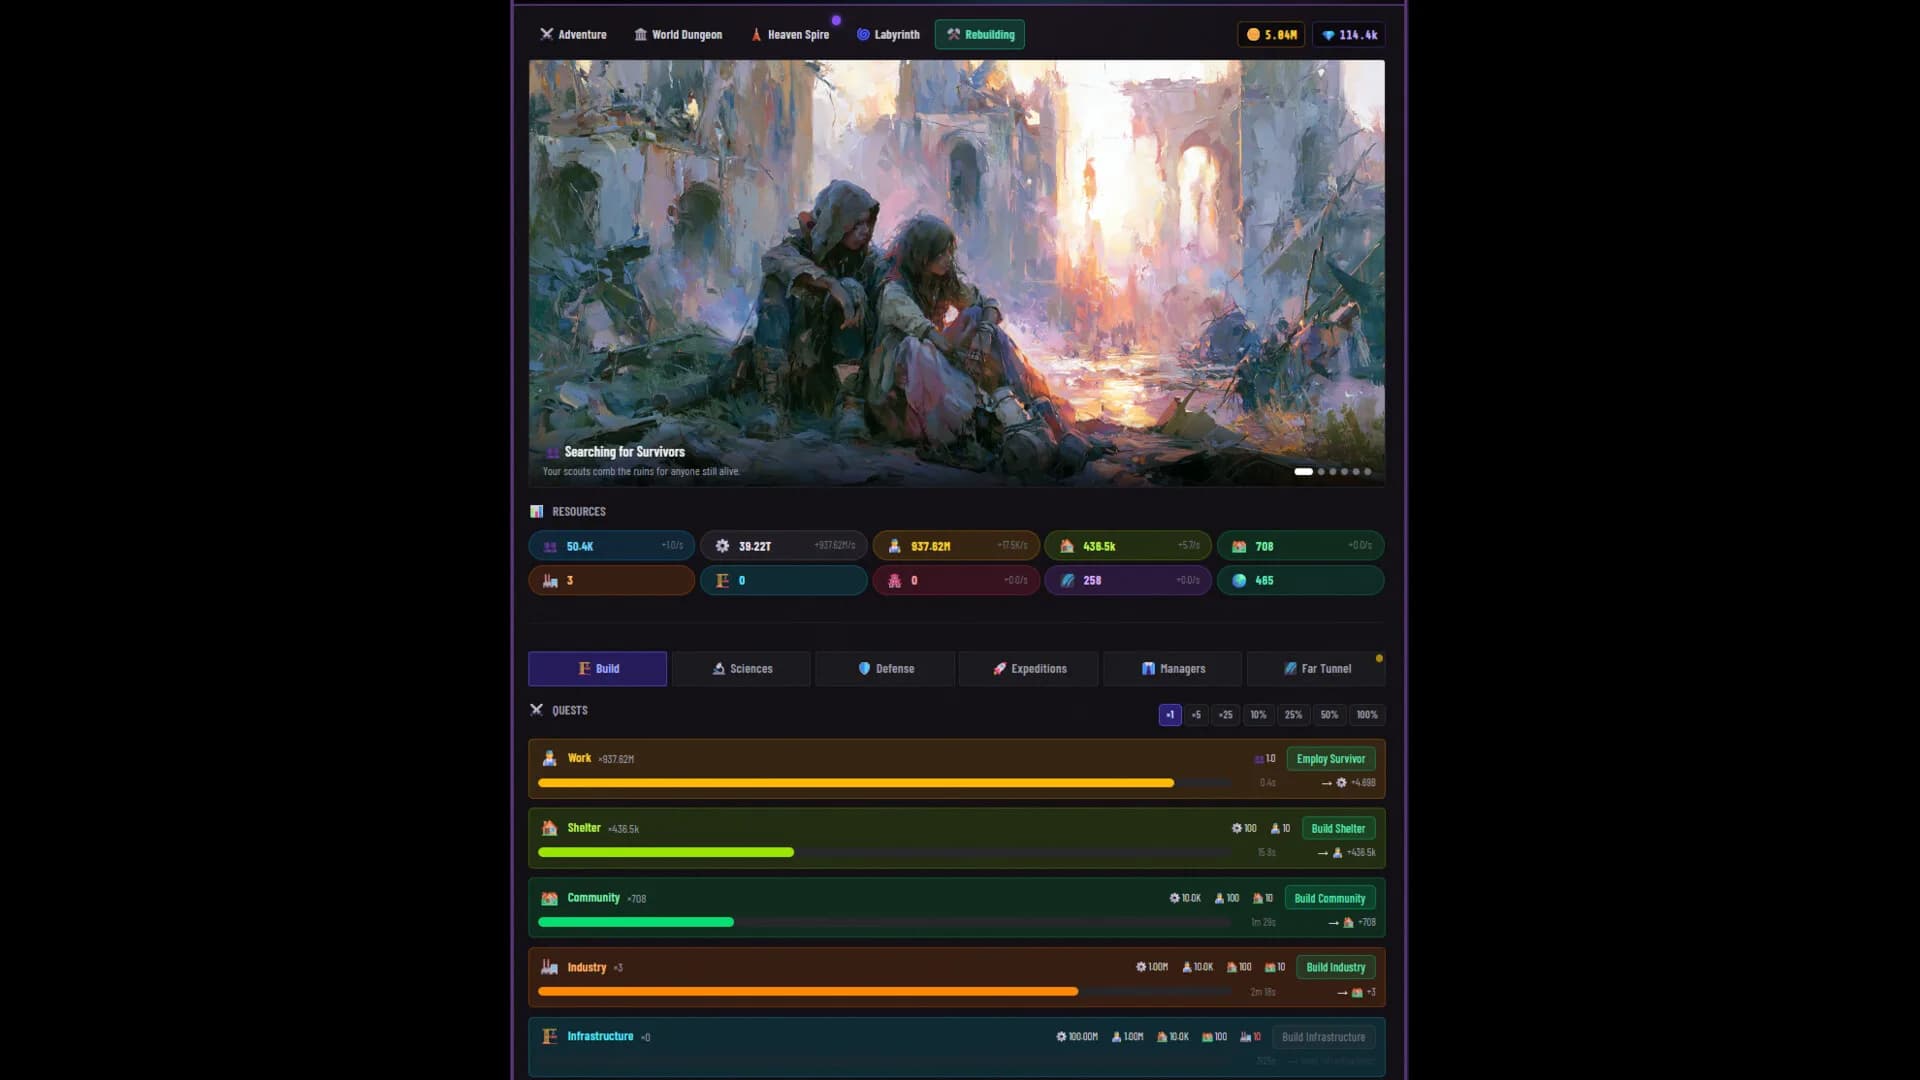Click the QUESTS crossed swords icon
The height and width of the screenshot is (1080, 1920).
coord(537,710)
